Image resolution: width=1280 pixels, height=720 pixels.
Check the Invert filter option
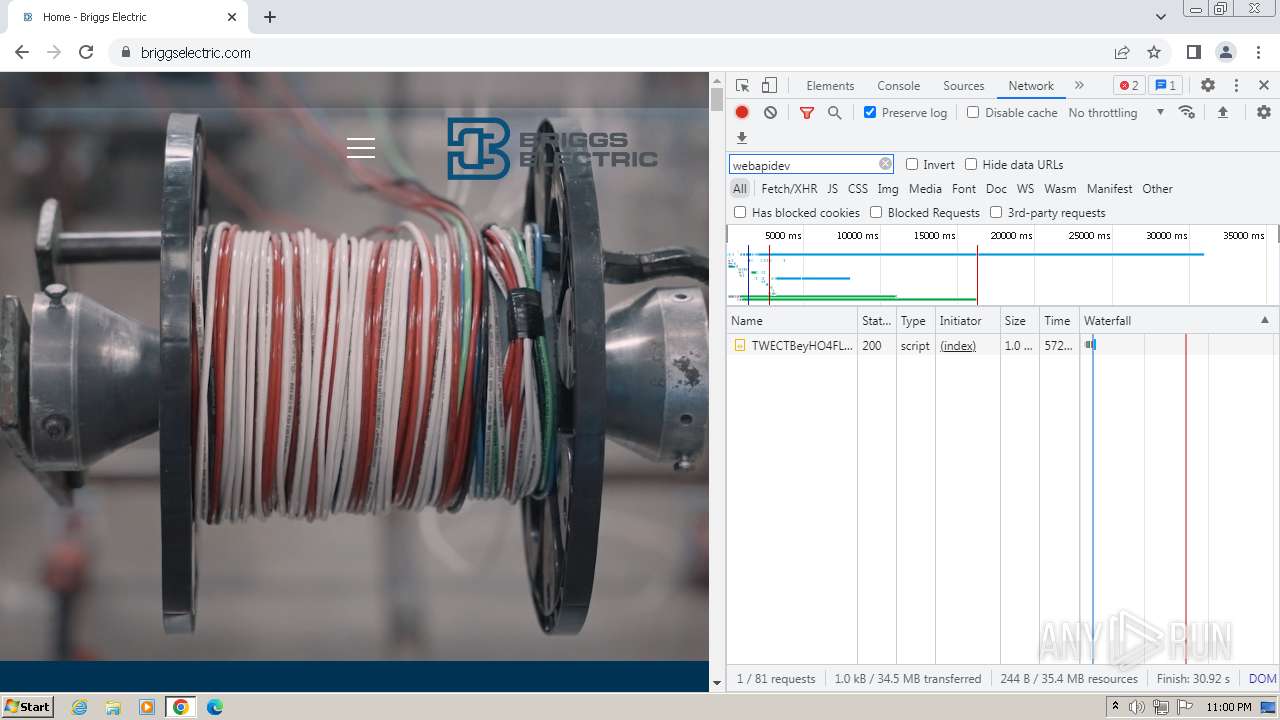click(912, 164)
